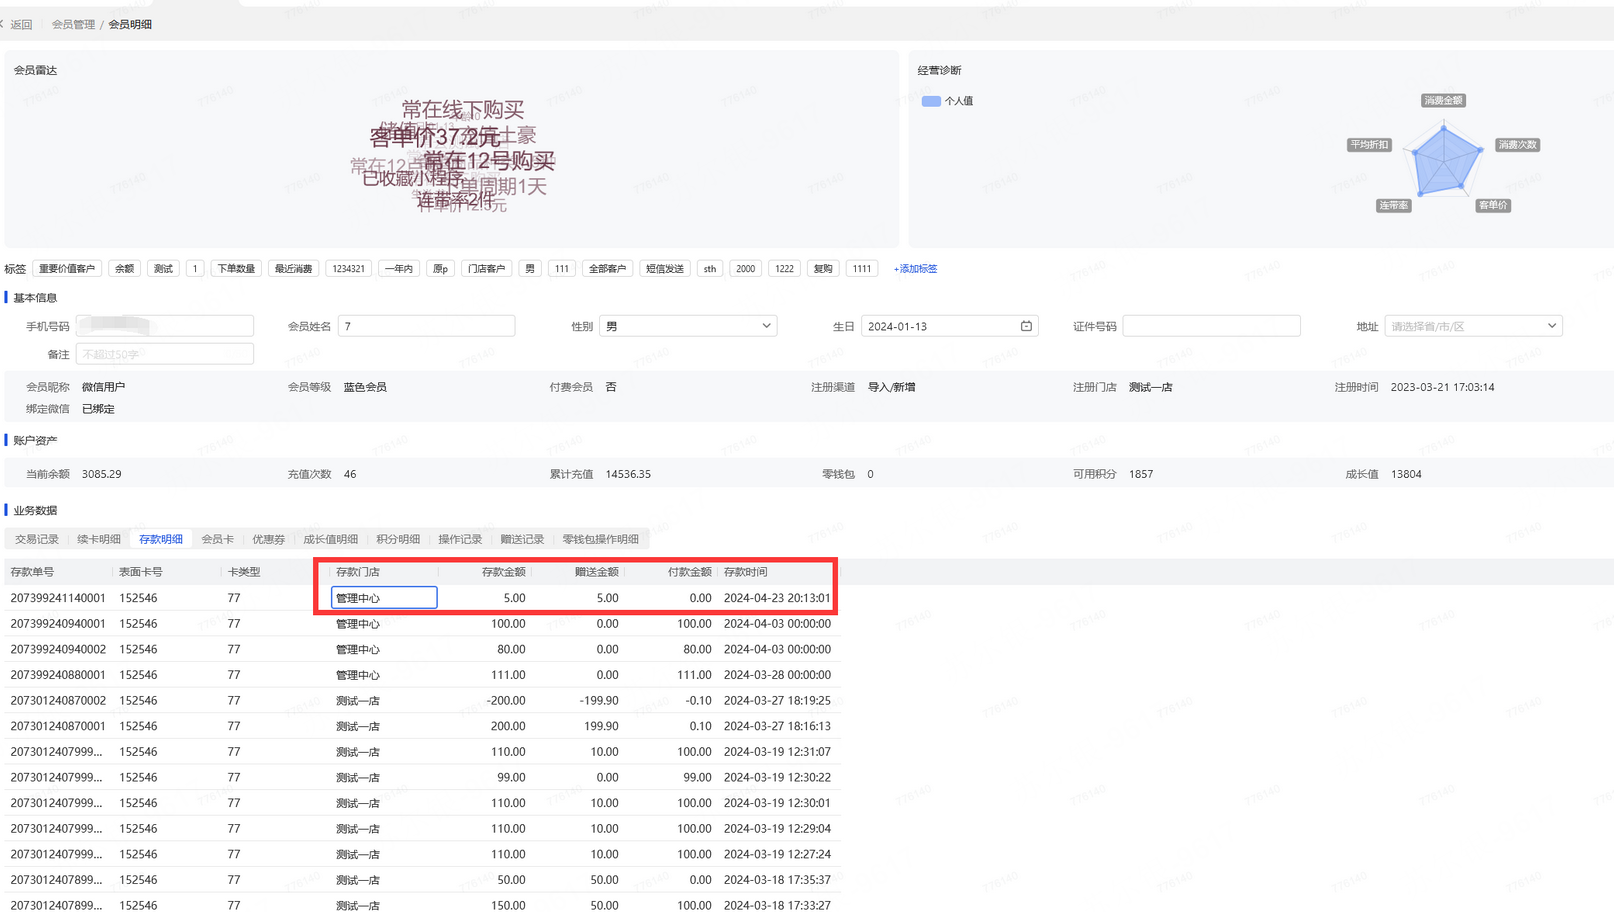Click the 1857 available points value
The width and height of the screenshot is (1614, 912).
[x=1141, y=474]
